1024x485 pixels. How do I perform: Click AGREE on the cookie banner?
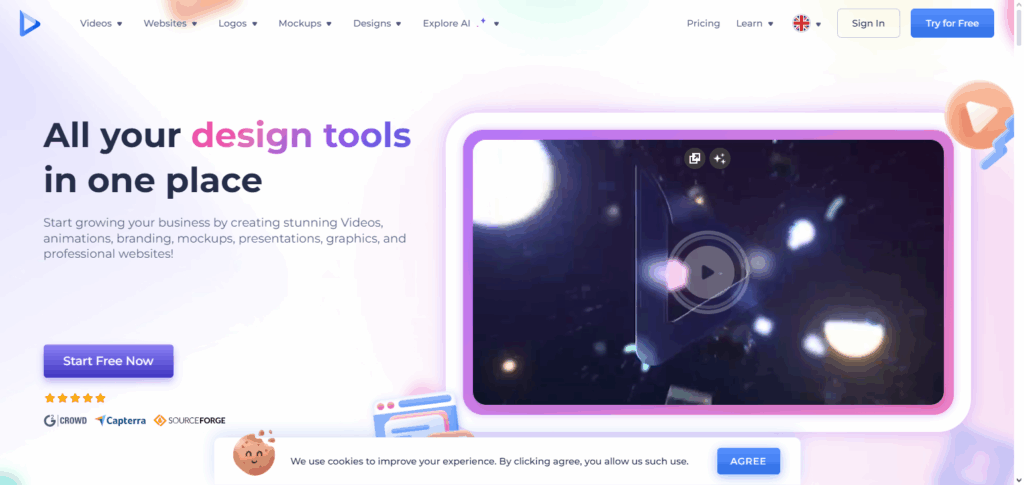(748, 461)
